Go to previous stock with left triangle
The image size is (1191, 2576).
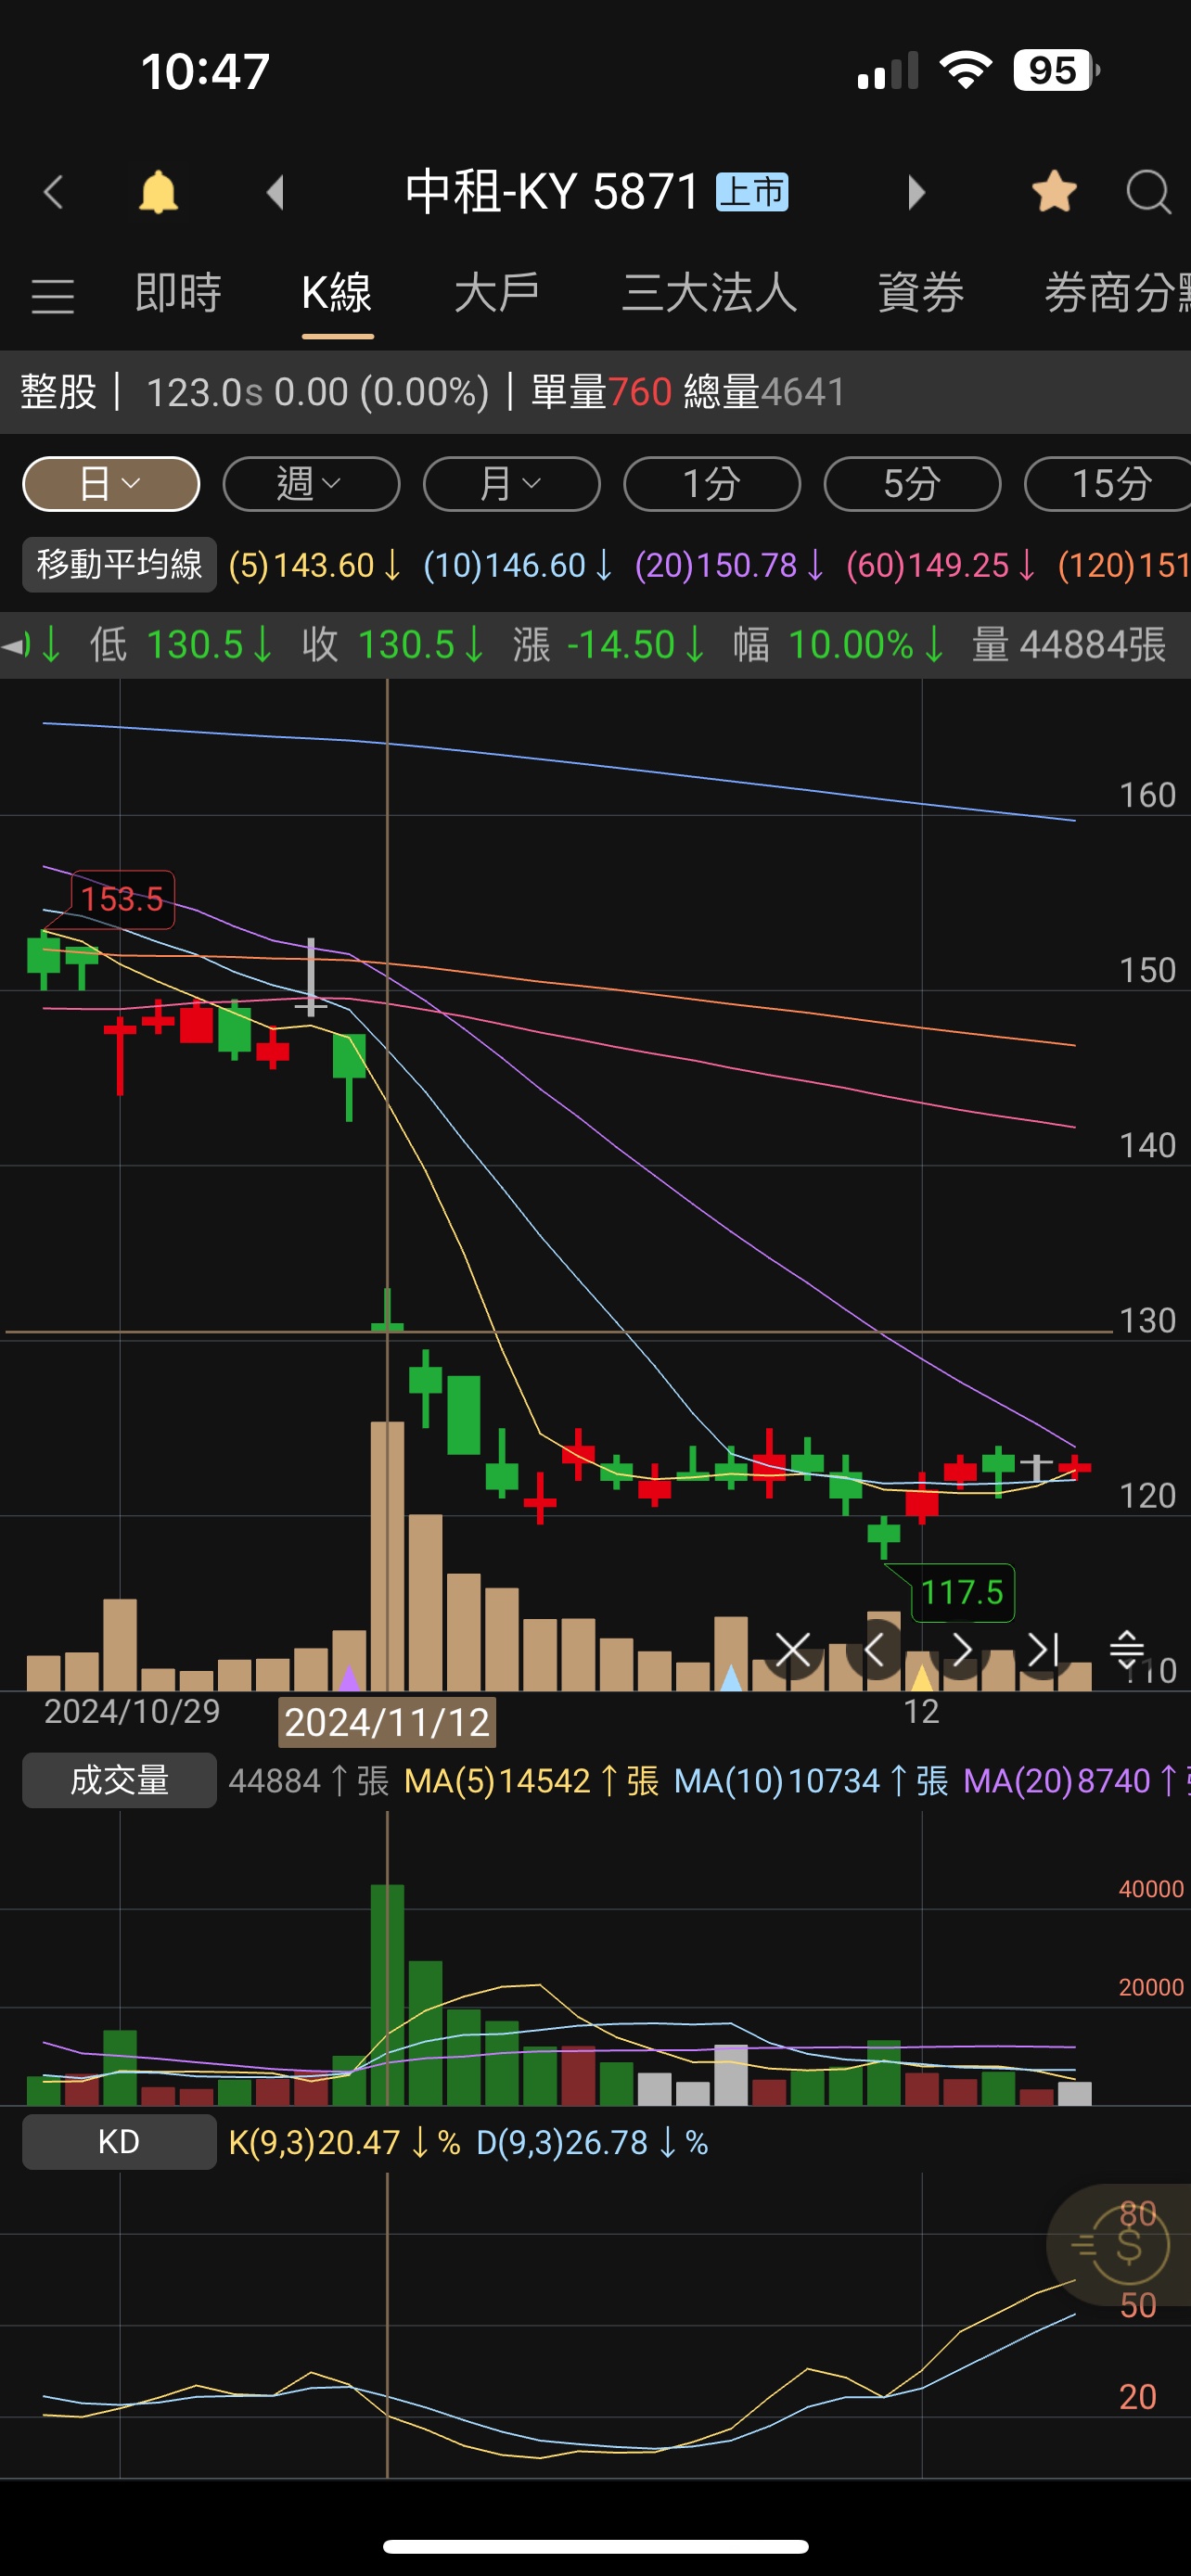tap(276, 192)
